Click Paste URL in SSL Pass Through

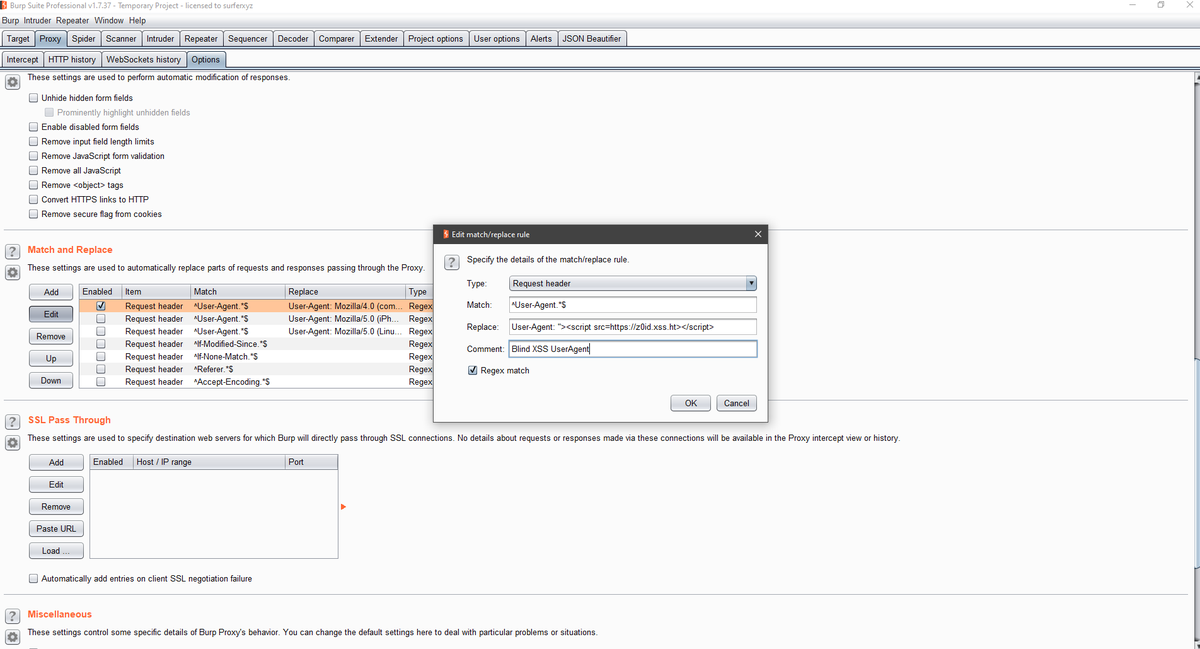[56, 529]
